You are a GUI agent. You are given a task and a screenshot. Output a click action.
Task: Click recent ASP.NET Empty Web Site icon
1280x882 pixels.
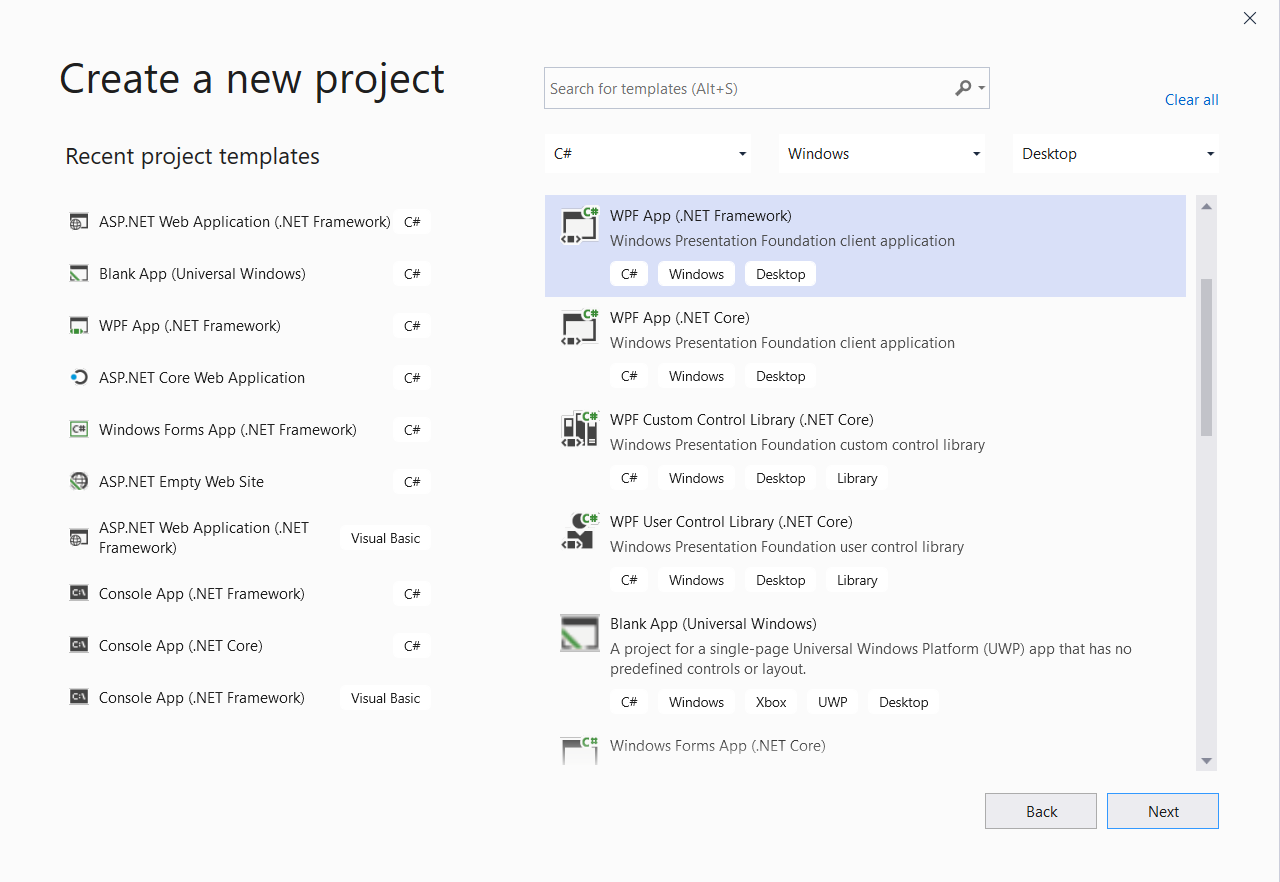(79, 482)
